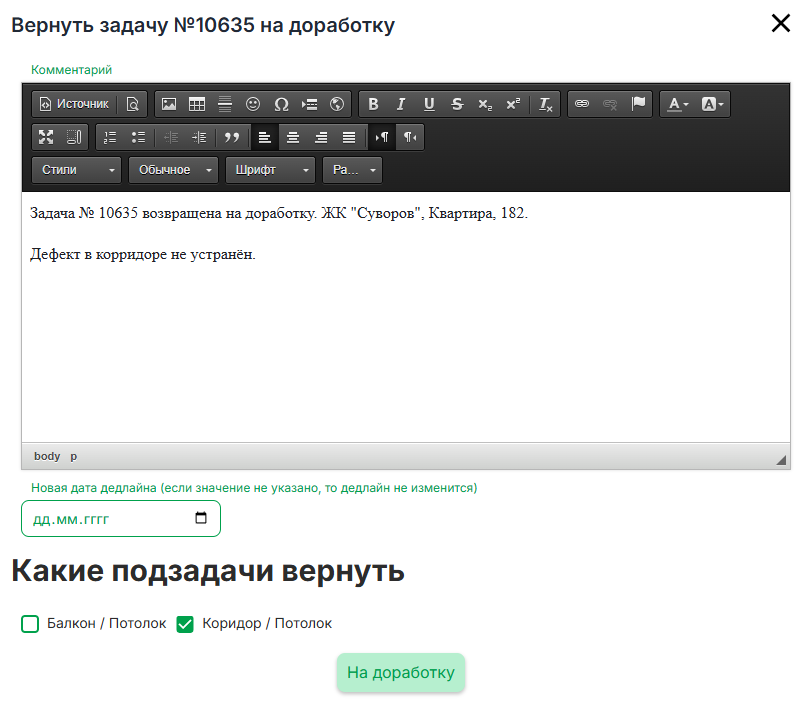Set left-to-right text direction
The image size is (808, 721).
tap(382, 137)
